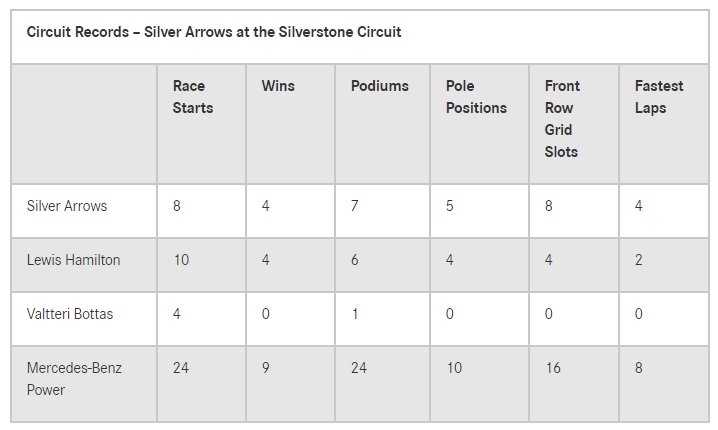The width and height of the screenshot is (718, 430).
Task: Click Mercedes-Benz Power's Front Row value of 16
Action: [x=553, y=368]
